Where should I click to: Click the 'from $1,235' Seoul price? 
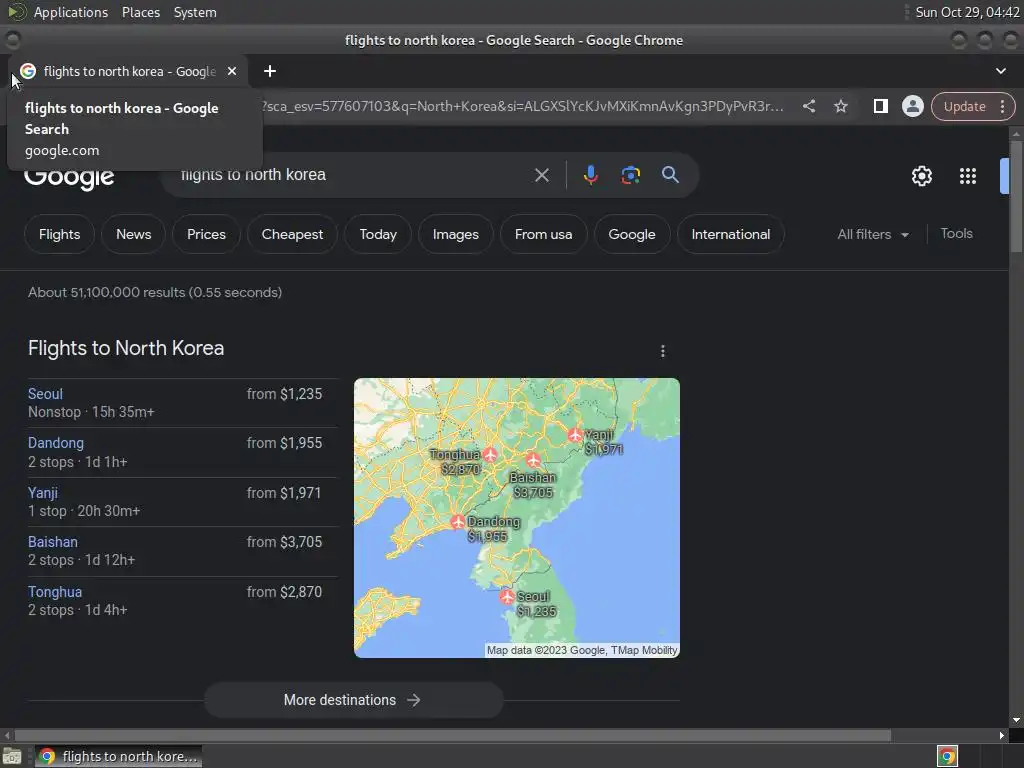click(x=284, y=394)
